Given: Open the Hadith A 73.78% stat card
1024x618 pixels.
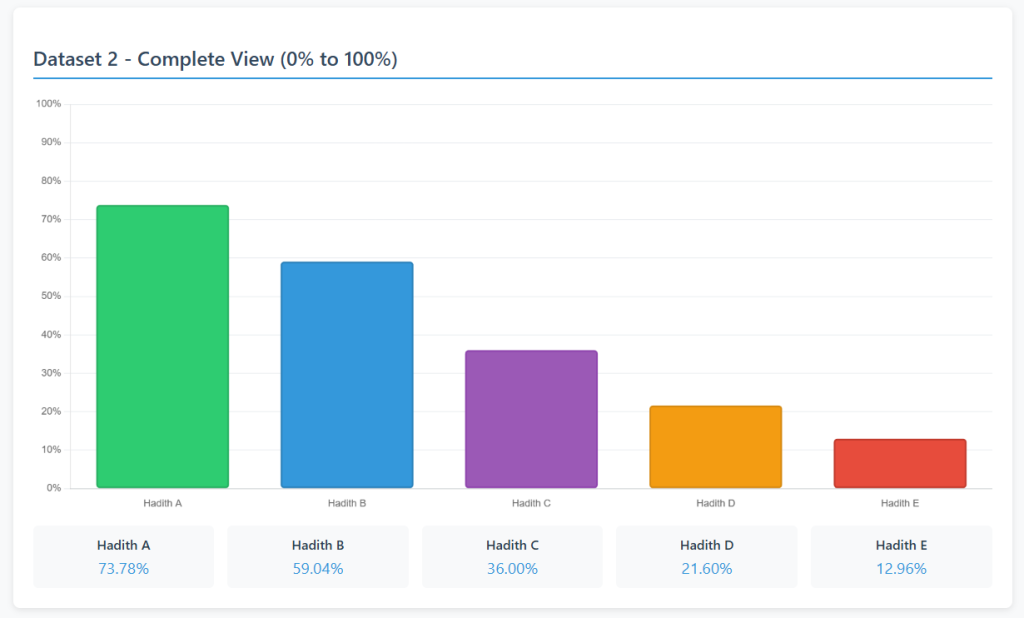Looking at the screenshot, I should (x=124, y=557).
